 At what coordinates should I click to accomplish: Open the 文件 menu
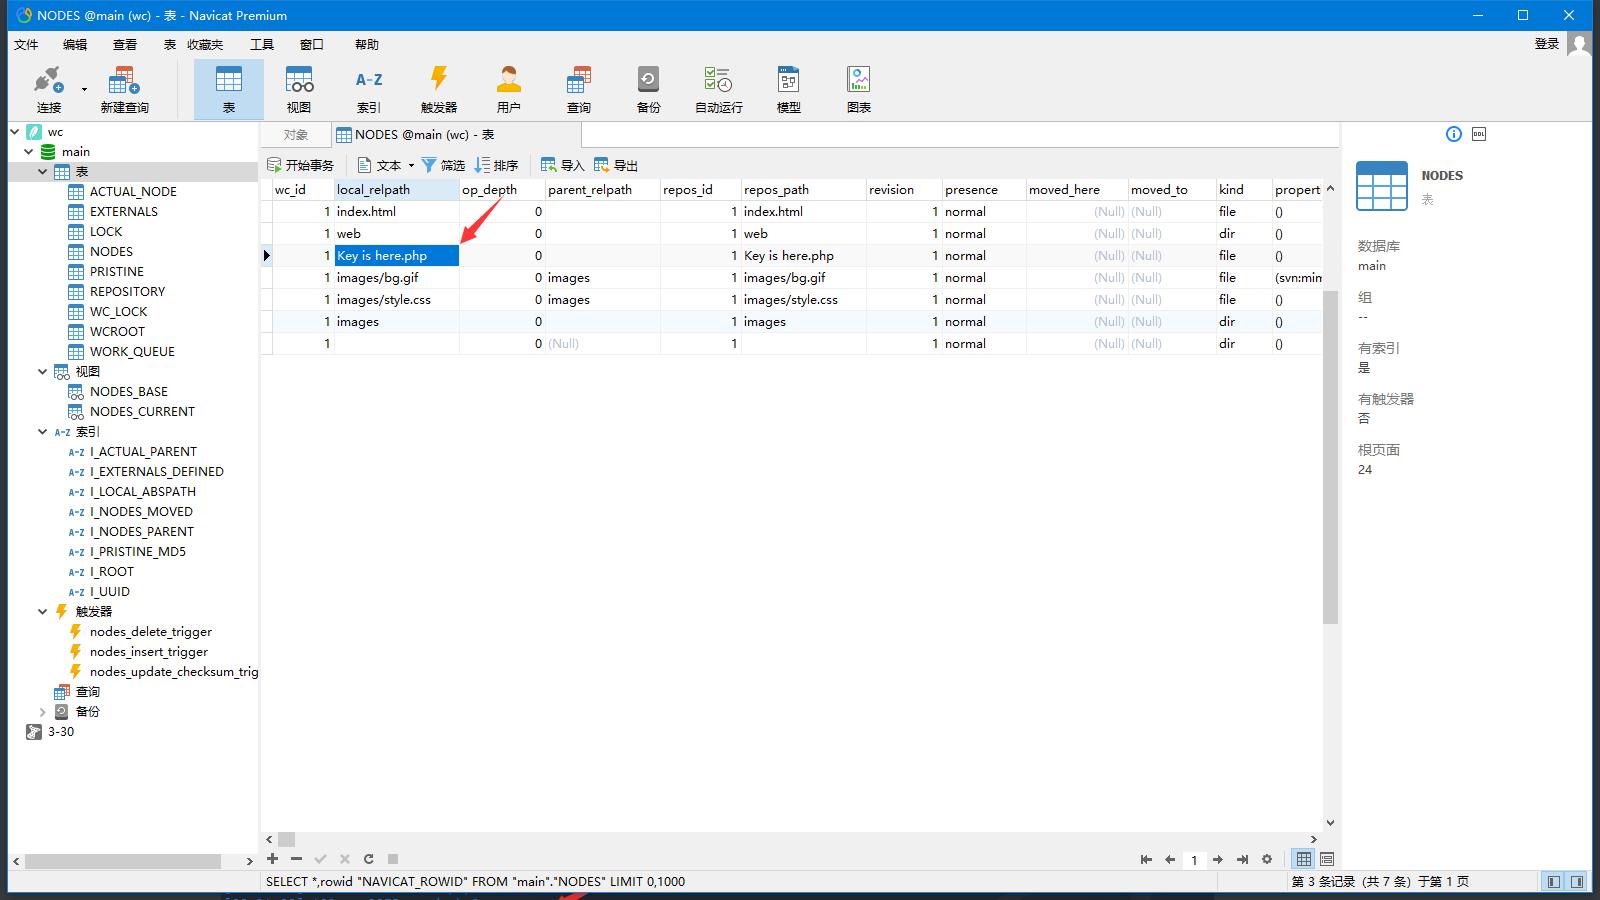26,44
